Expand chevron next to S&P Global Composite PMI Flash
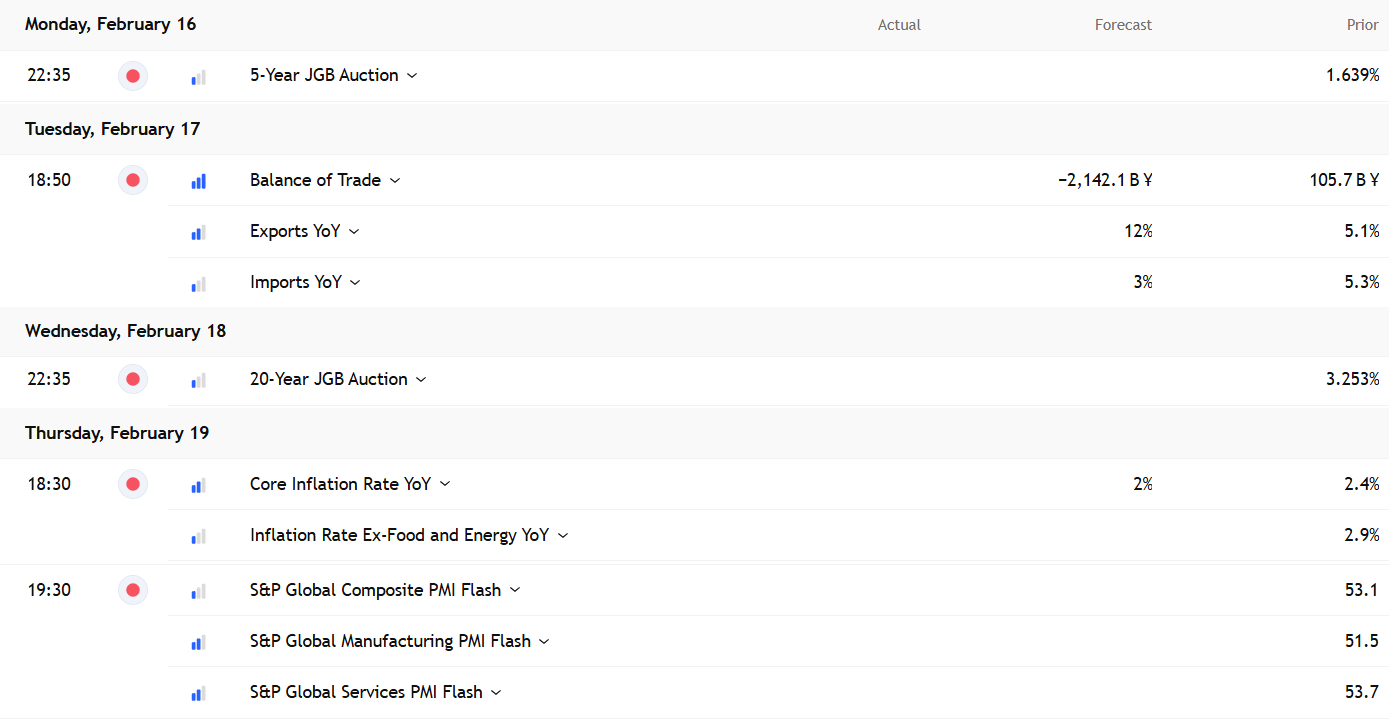 pos(515,591)
